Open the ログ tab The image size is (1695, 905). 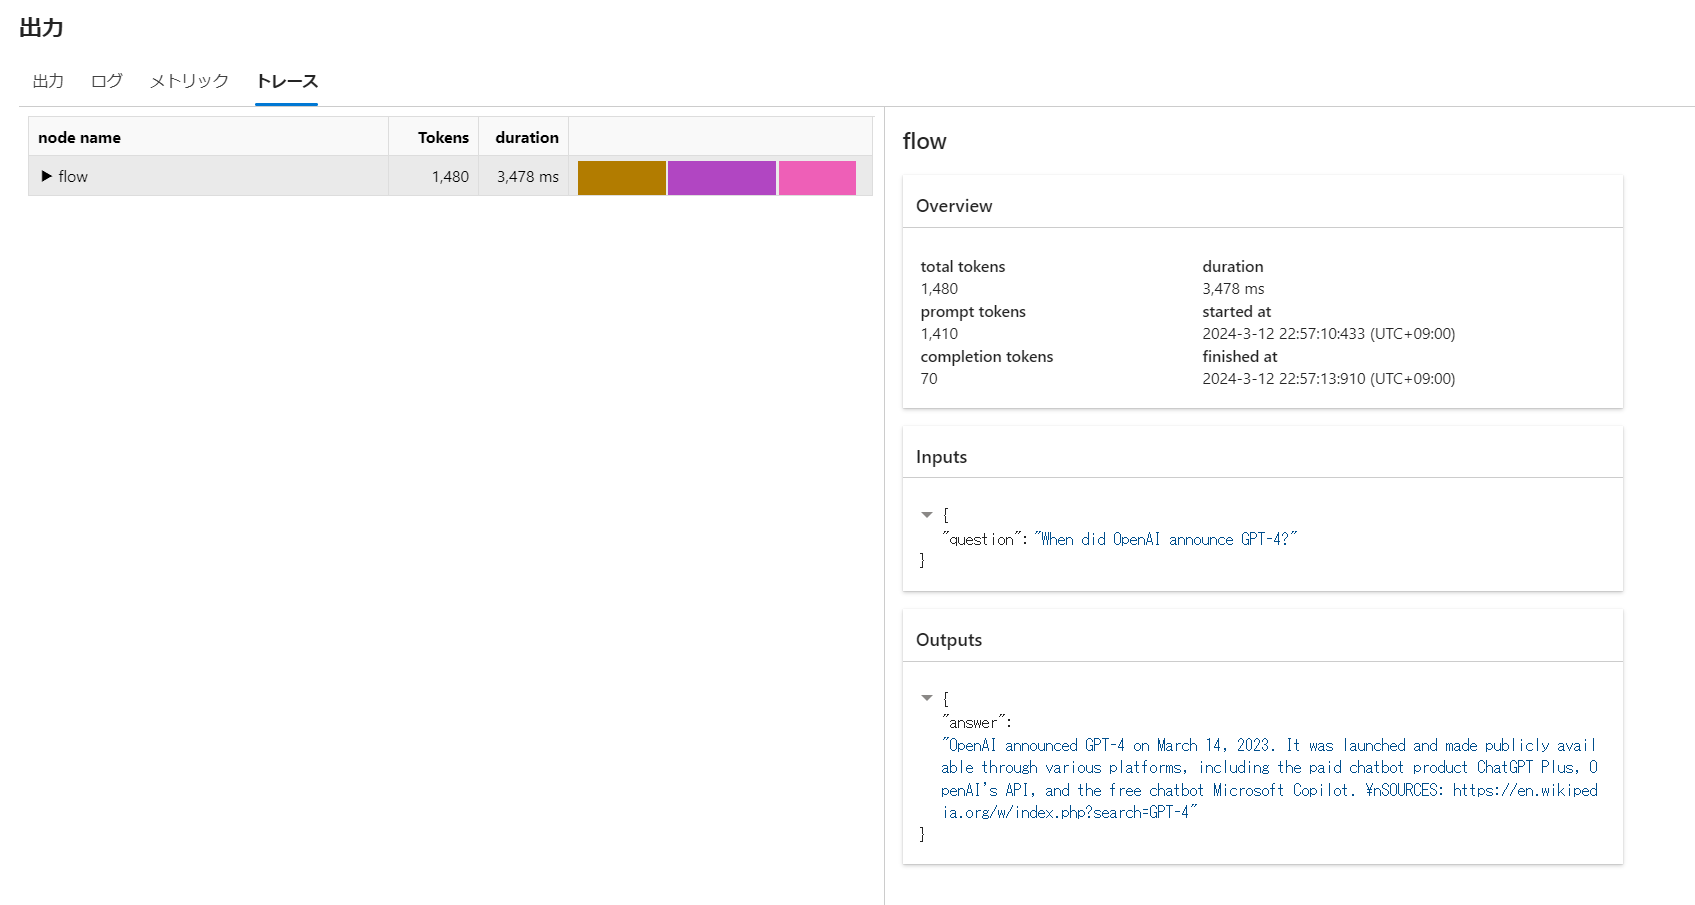tap(107, 81)
